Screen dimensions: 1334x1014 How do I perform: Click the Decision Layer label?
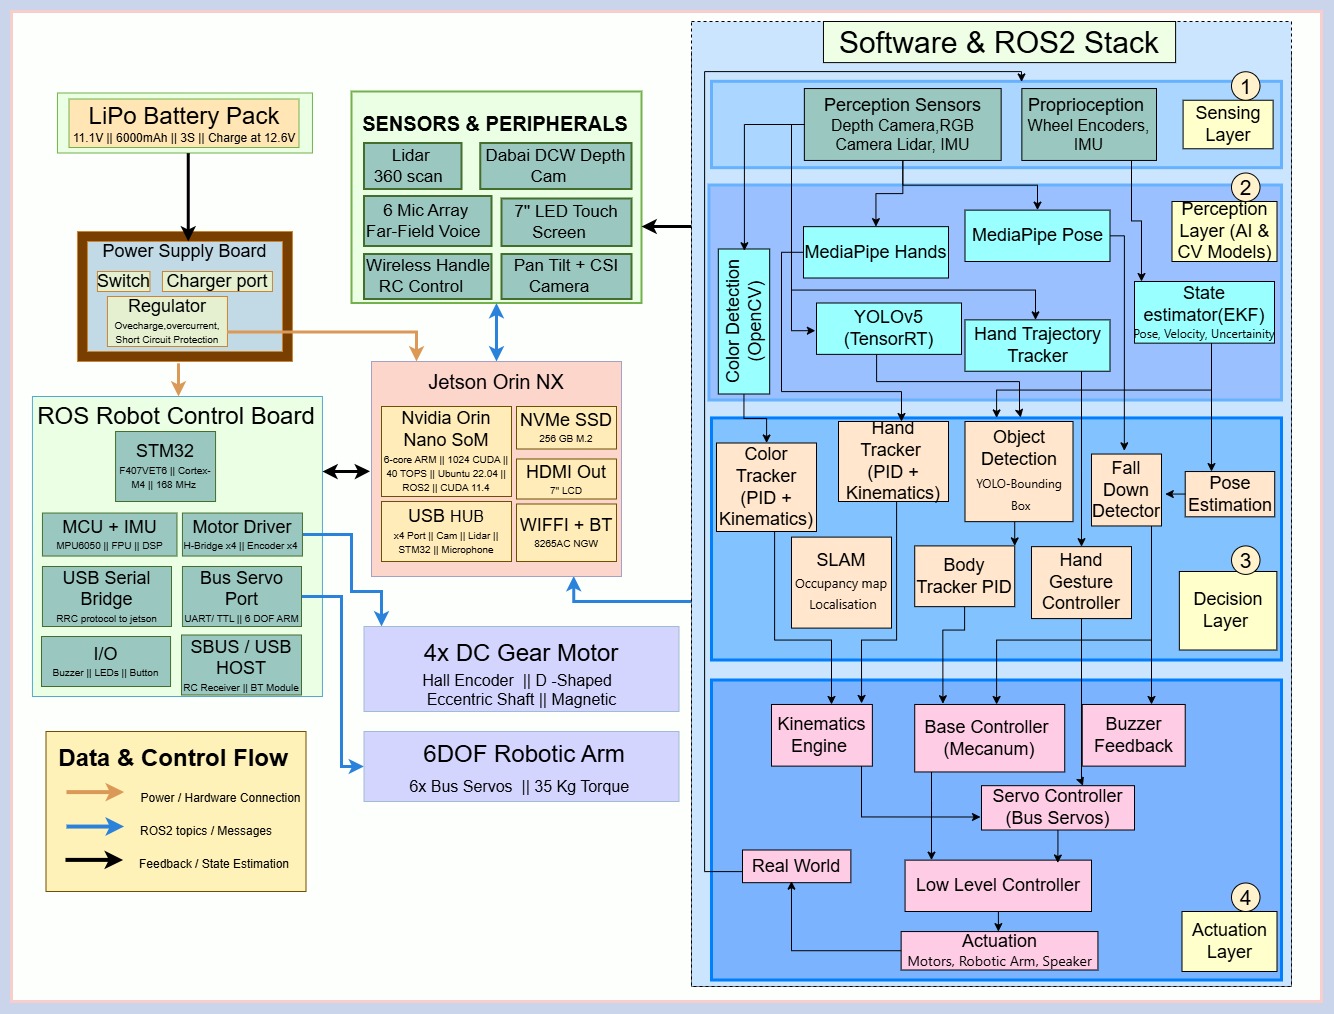1228,610
